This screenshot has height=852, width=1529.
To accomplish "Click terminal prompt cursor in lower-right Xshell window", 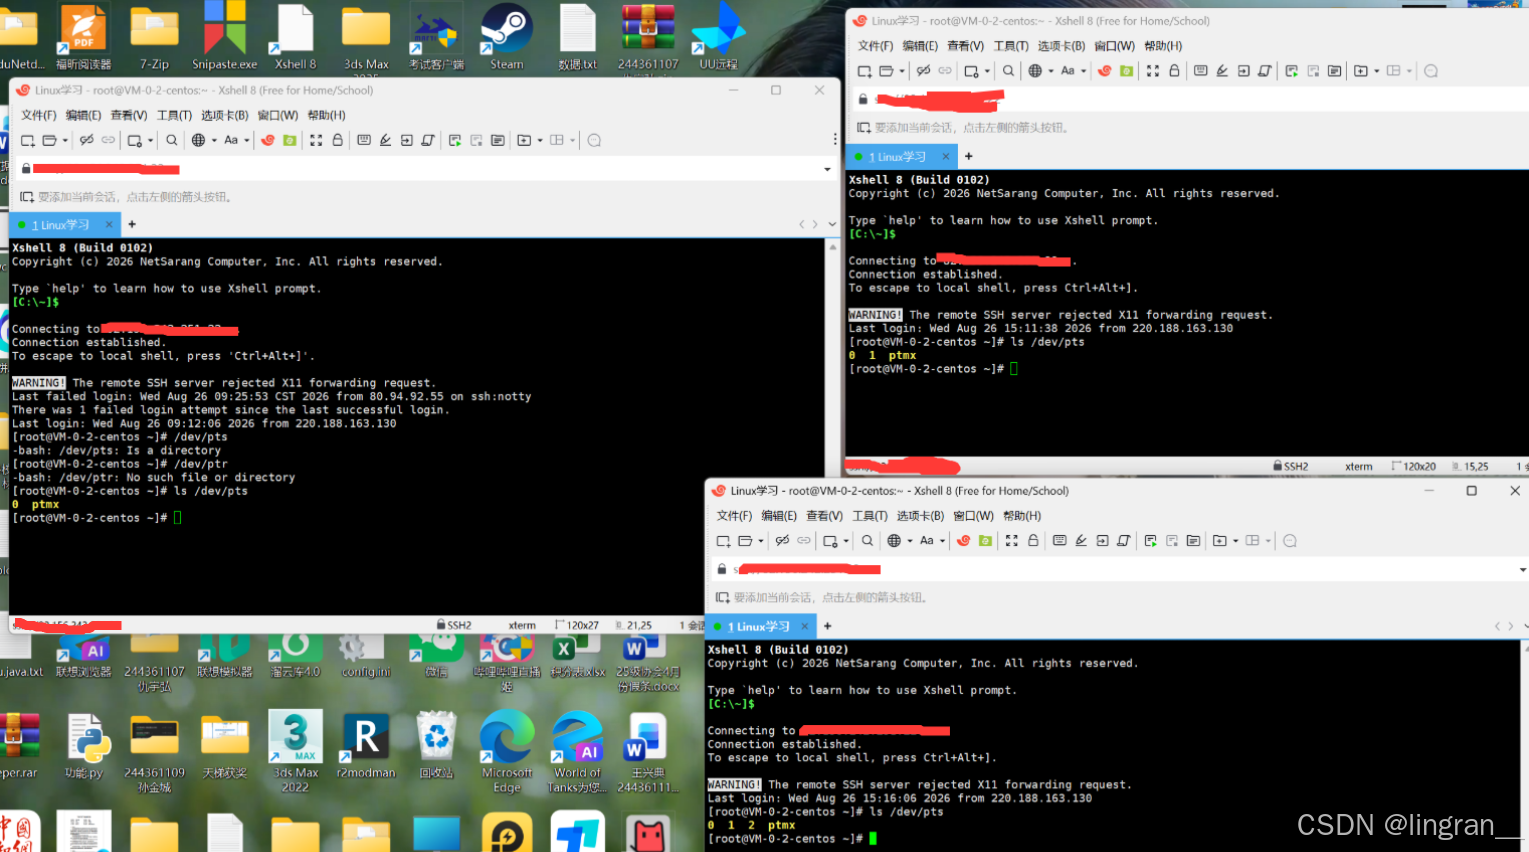I will pyautogui.click(x=873, y=839).
